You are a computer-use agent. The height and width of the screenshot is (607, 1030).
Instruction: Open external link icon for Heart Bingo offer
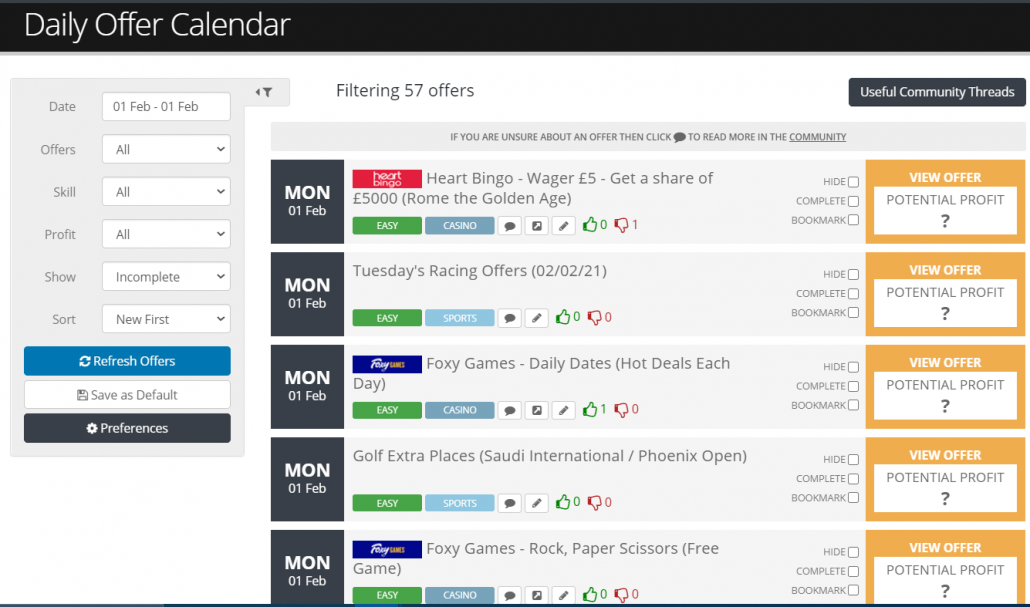click(x=537, y=226)
